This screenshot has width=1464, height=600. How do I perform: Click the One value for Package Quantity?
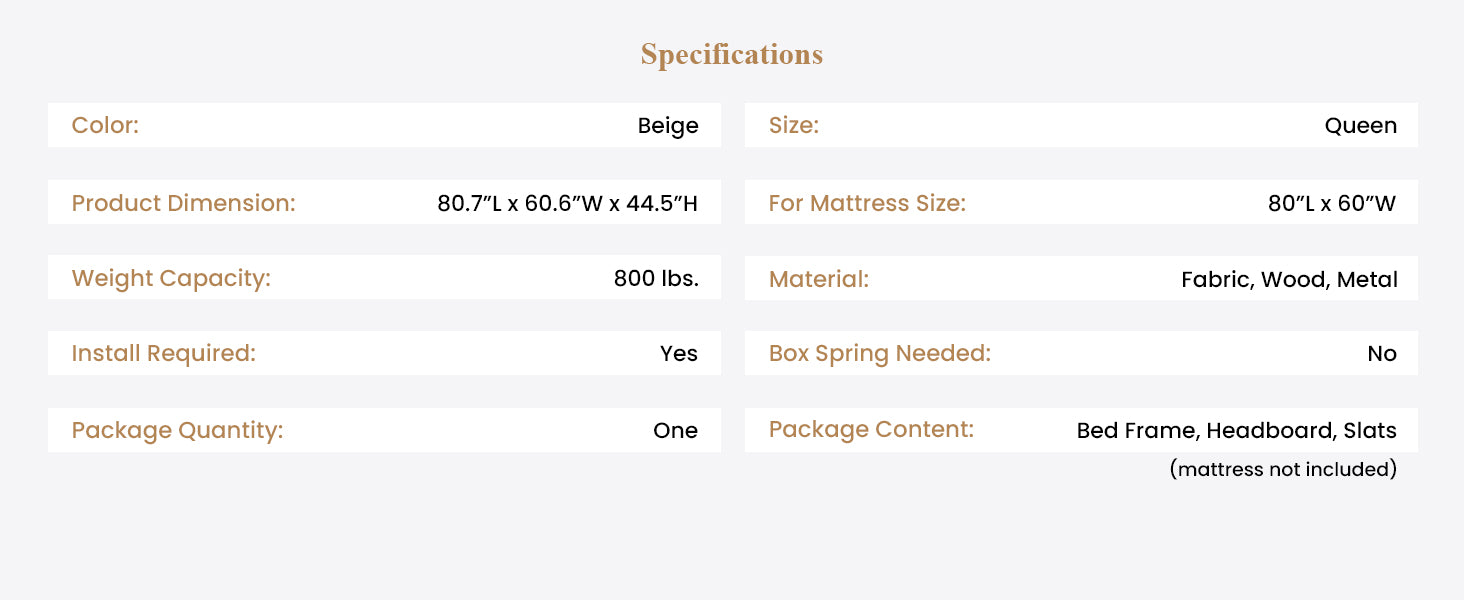point(675,431)
